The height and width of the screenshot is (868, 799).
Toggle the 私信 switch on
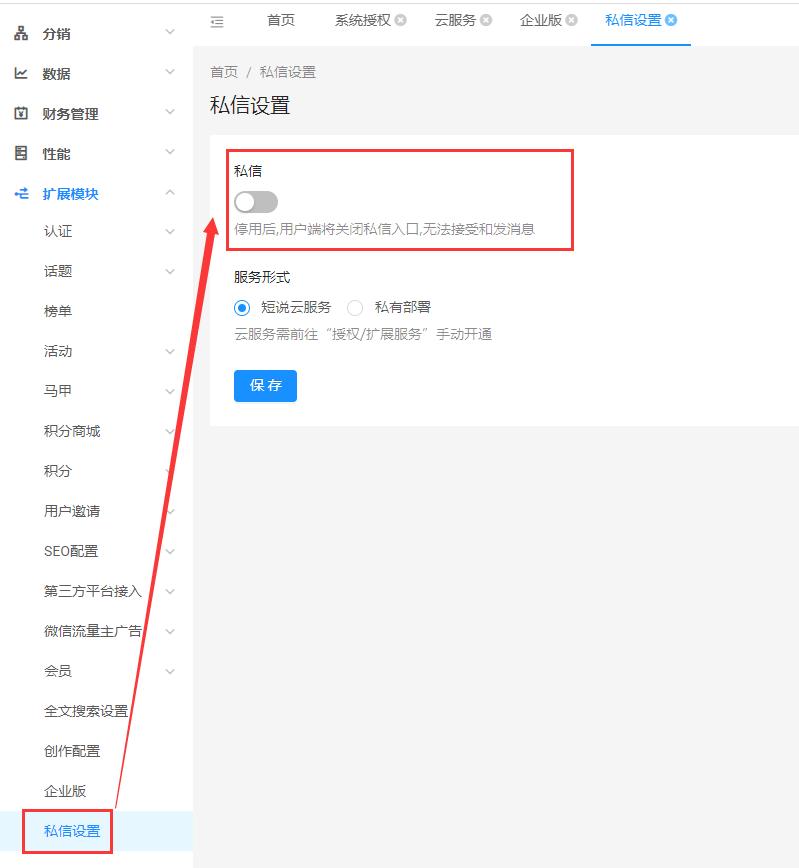tap(256, 202)
